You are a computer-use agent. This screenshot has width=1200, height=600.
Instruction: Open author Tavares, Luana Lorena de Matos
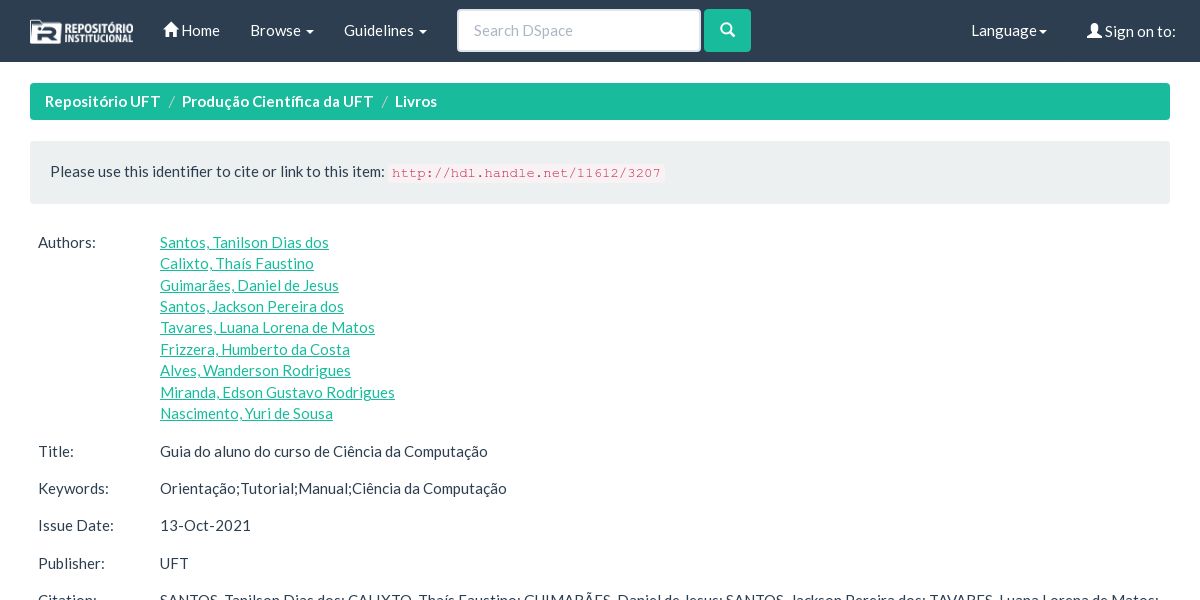(267, 327)
